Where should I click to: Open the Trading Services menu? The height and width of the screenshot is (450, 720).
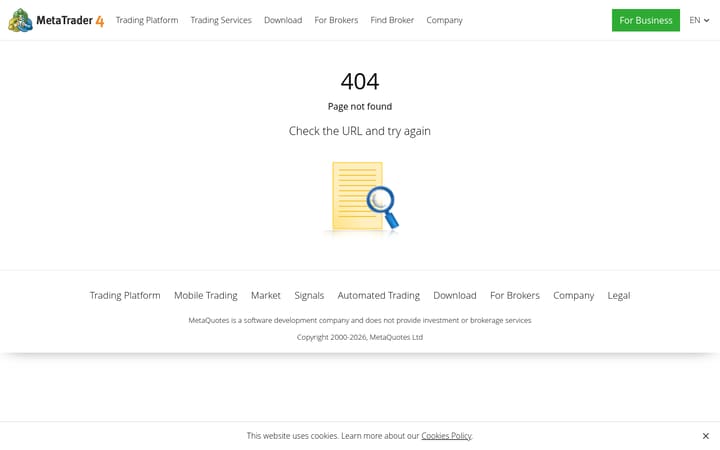[x=221, y=20]
